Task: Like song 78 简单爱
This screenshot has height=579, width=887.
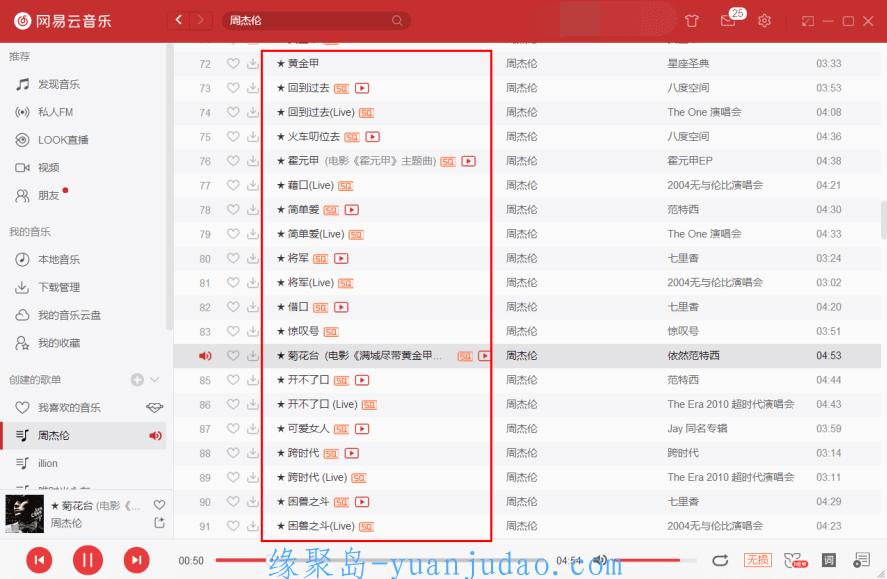Action: 232,209
